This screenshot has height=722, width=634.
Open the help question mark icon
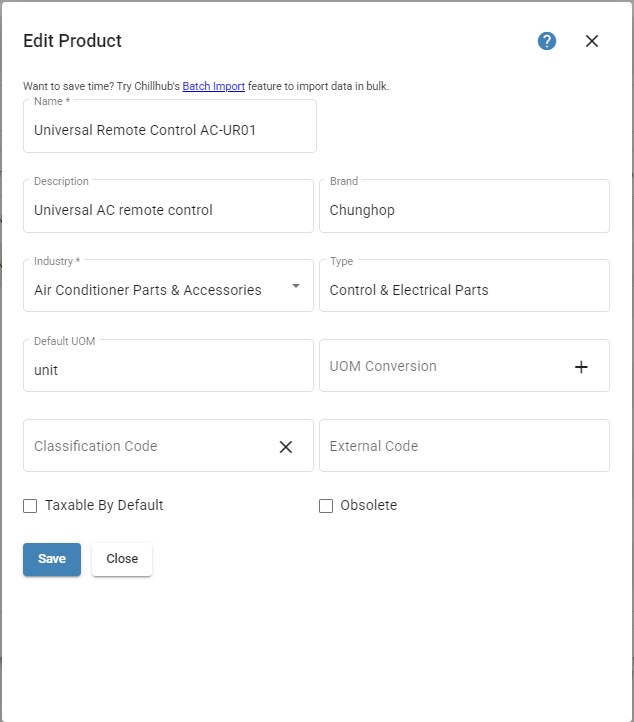click(547, 41)
